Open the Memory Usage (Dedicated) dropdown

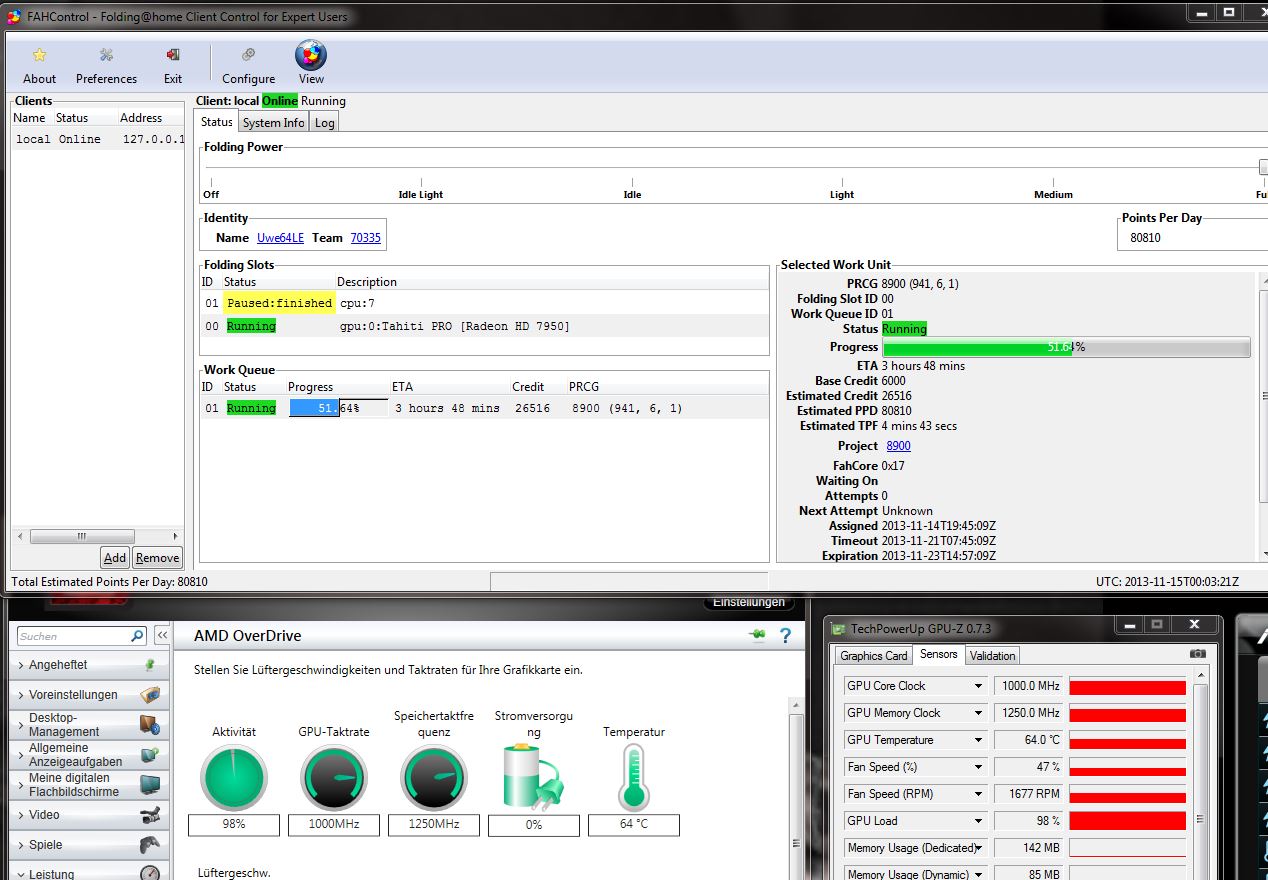[978, 848]
